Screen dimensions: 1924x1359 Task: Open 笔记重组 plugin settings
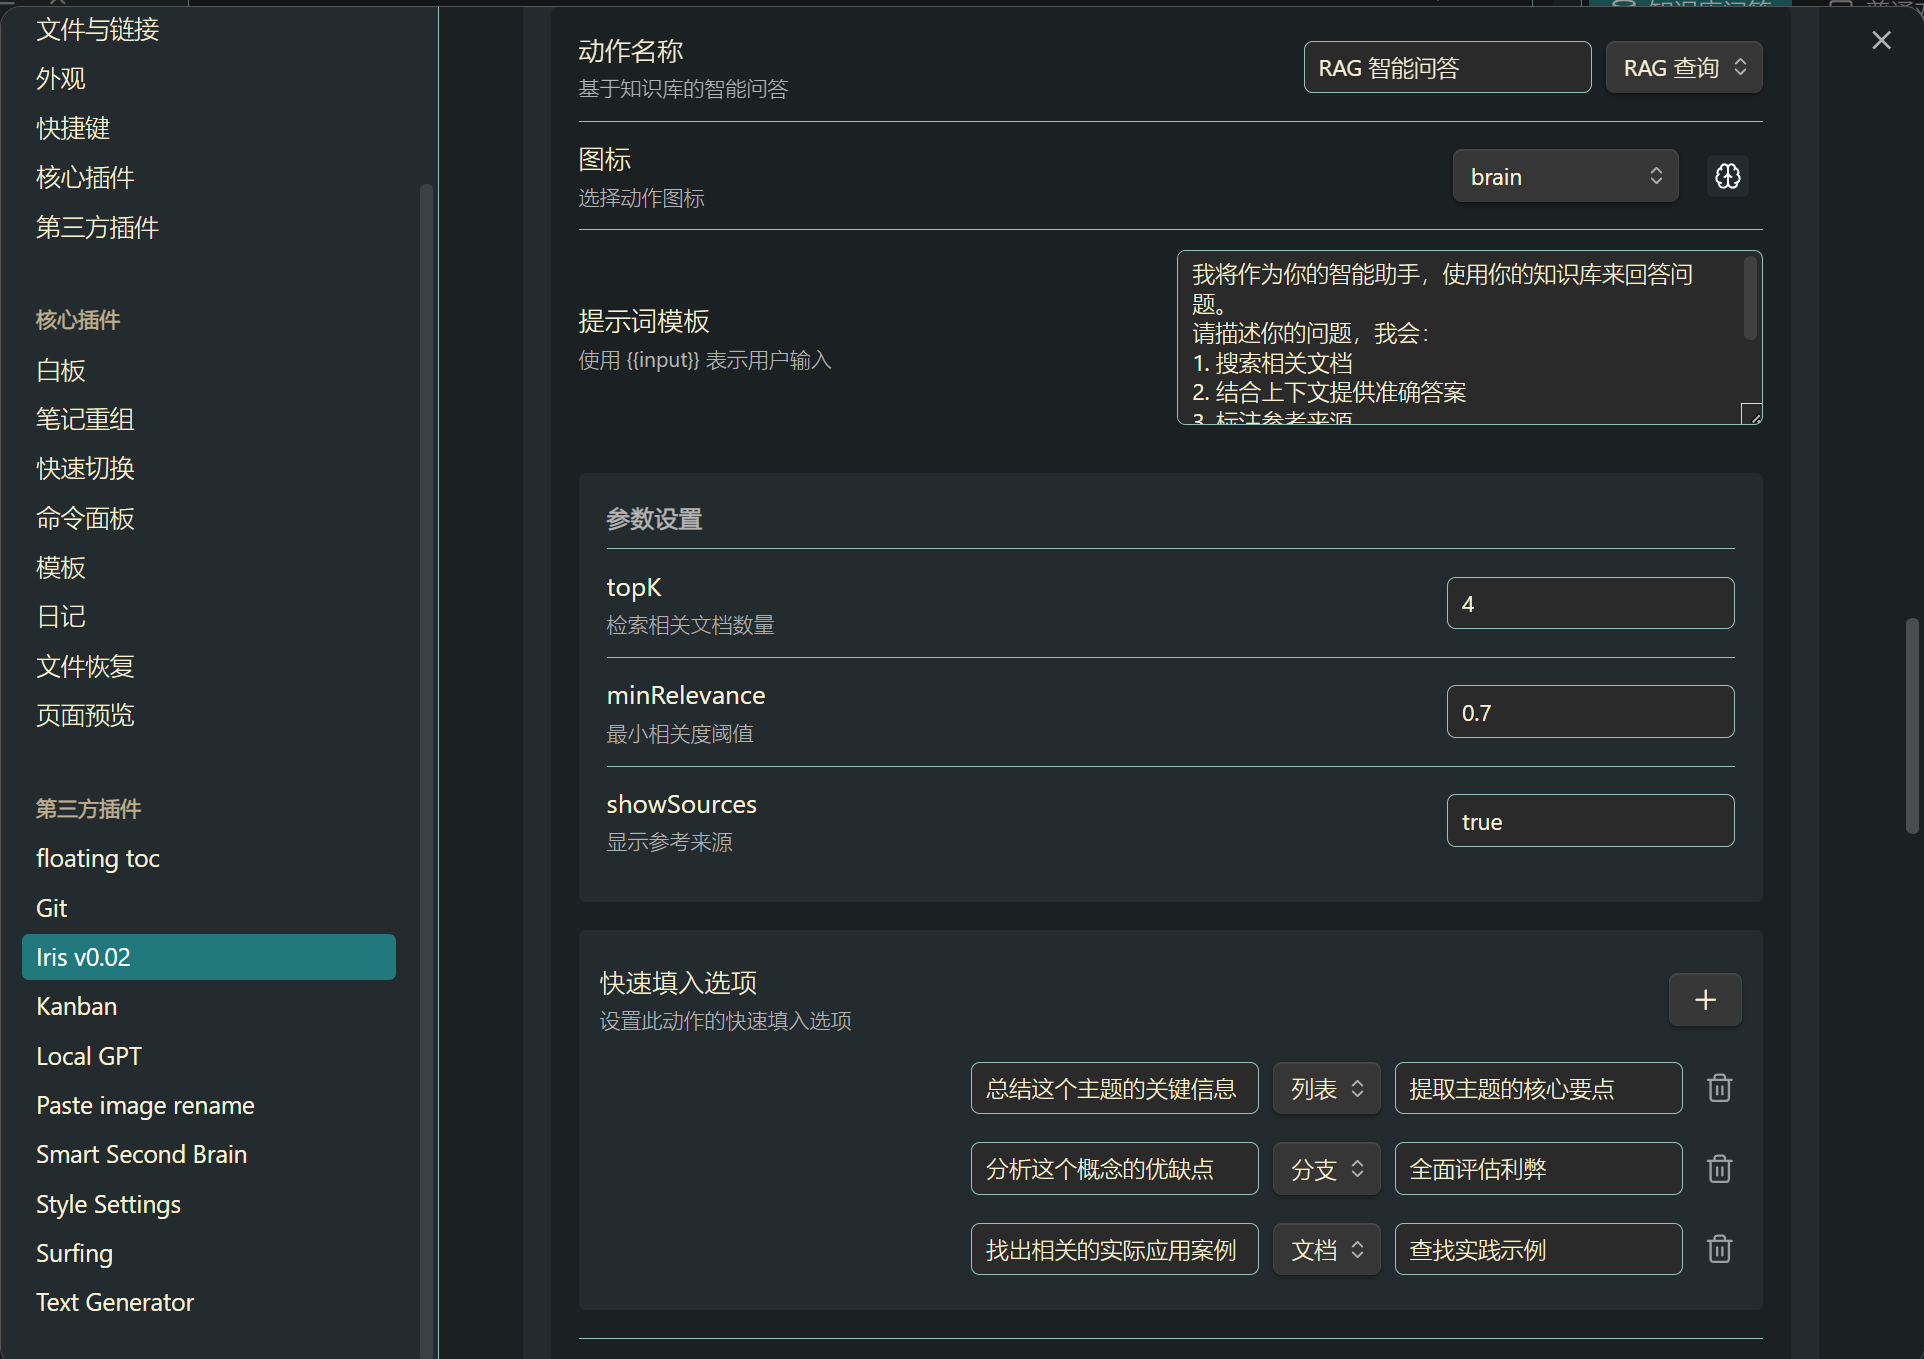tap(208, 419)
